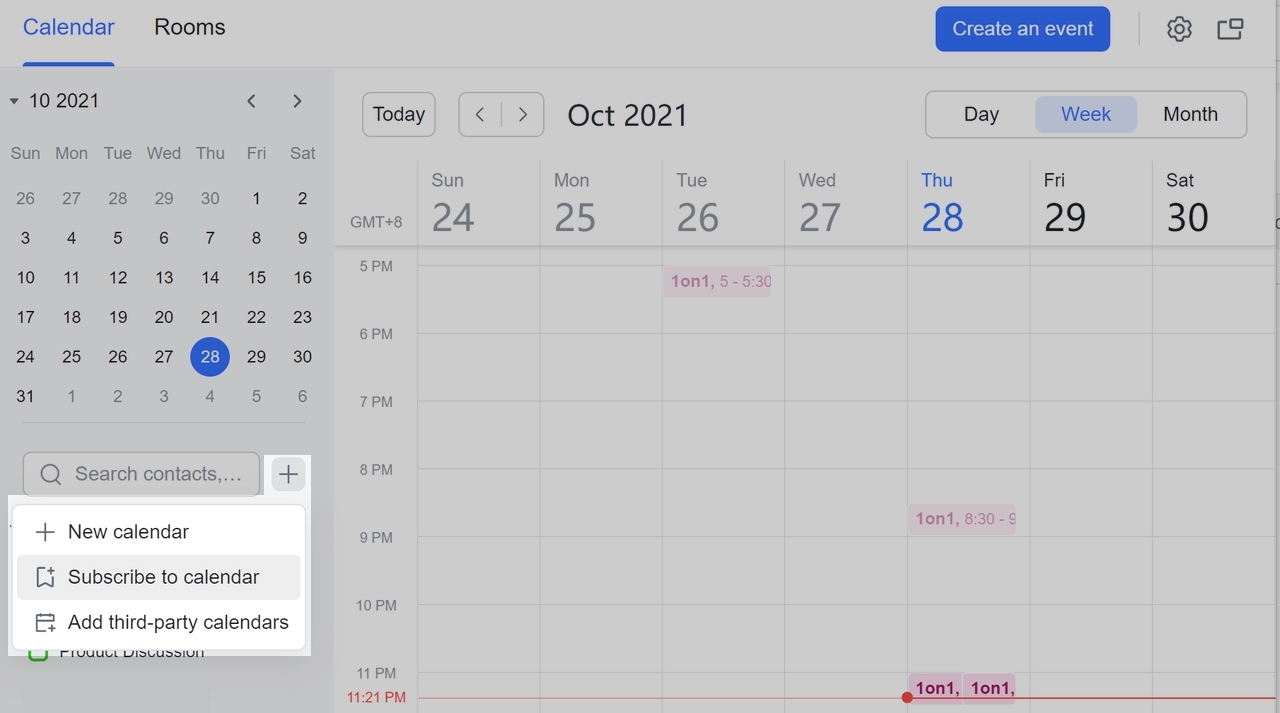
Task: Click the forward arrow next to Today
Action: [x=522, y=114]
